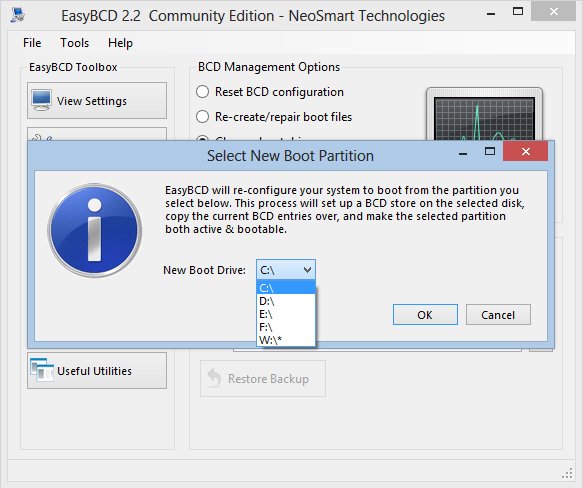Collapse the New Boot Drive dropdown arrow
Viewport: 583px width, 488px height.
(307, 270)
